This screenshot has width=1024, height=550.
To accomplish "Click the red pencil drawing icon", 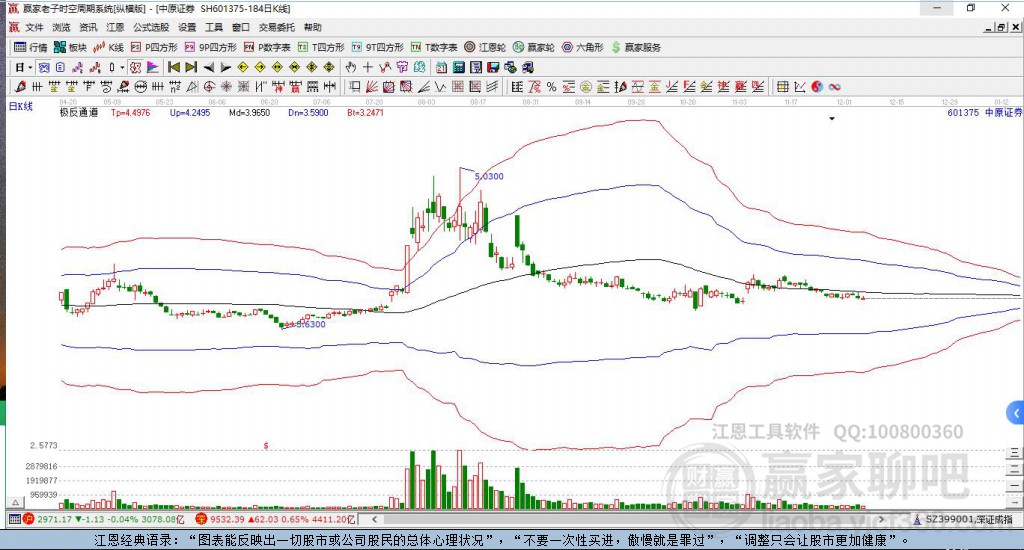I will pyautogui.click(x=20, y=87).
